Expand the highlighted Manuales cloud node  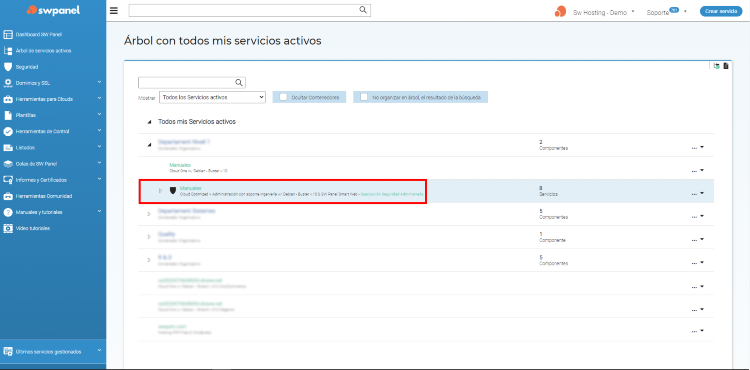click(x=161, y=191)
